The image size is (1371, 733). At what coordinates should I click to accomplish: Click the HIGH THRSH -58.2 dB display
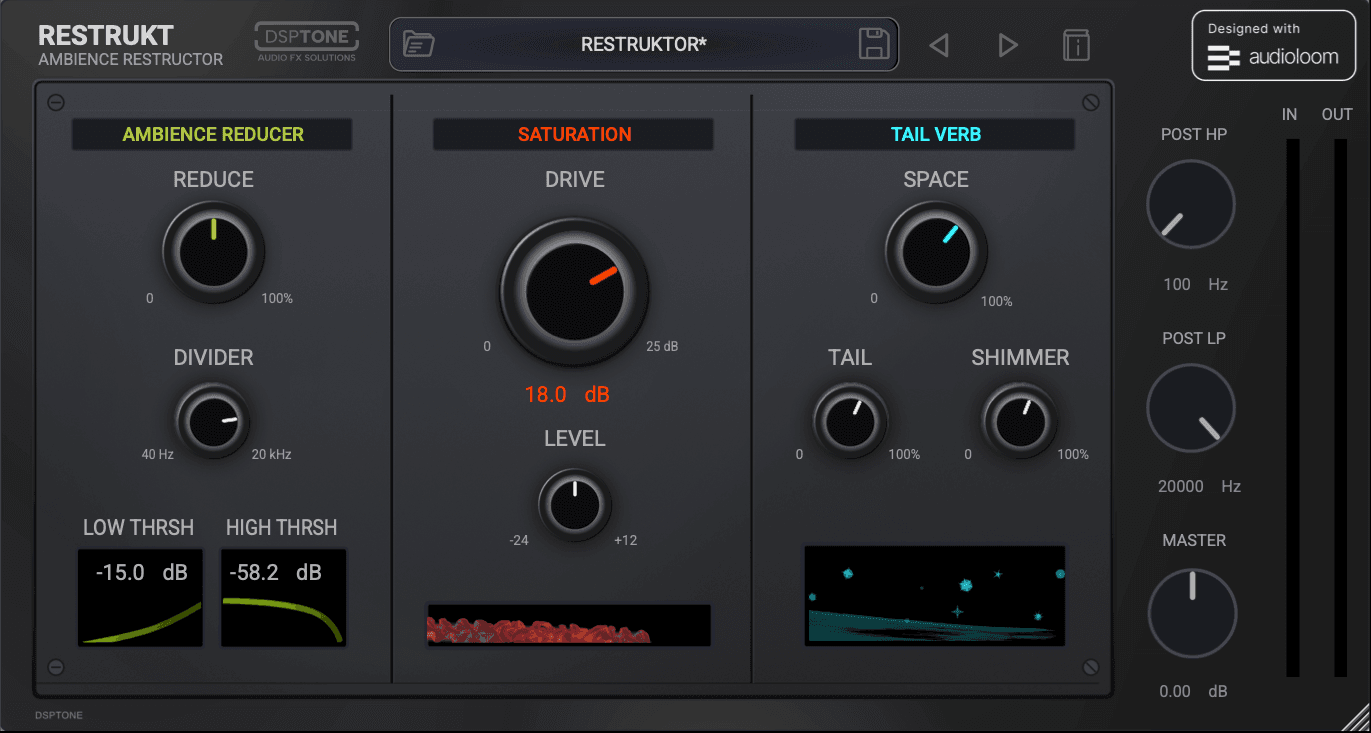(x=283, y=597)
